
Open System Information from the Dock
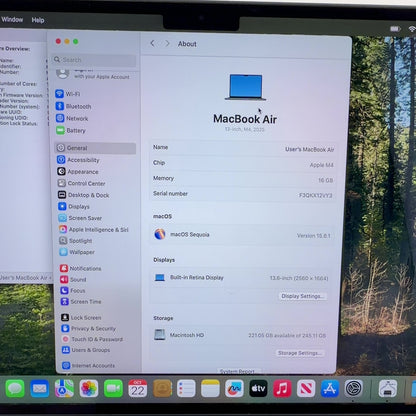click(388, 389)
